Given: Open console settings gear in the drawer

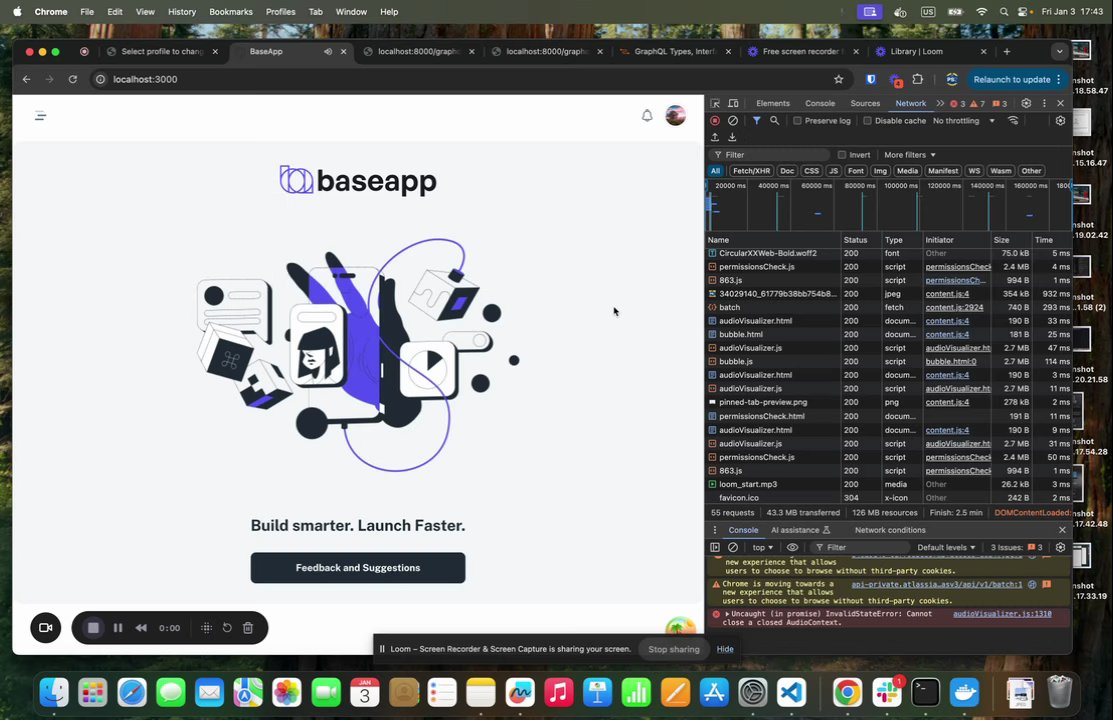Looking at the screenshot, I should pyautogui.click(x=1060, y=547).
